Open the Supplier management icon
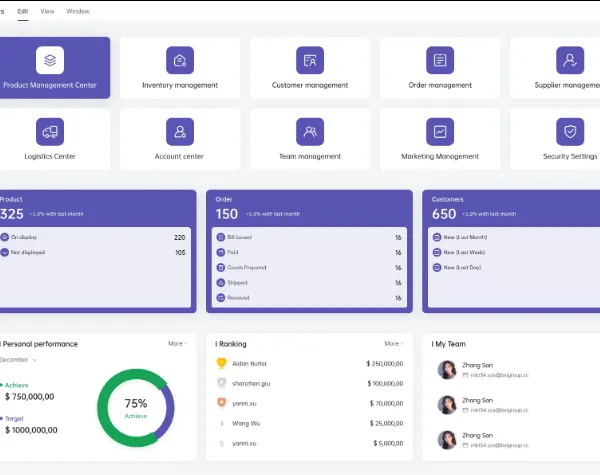 coord(570,60)
